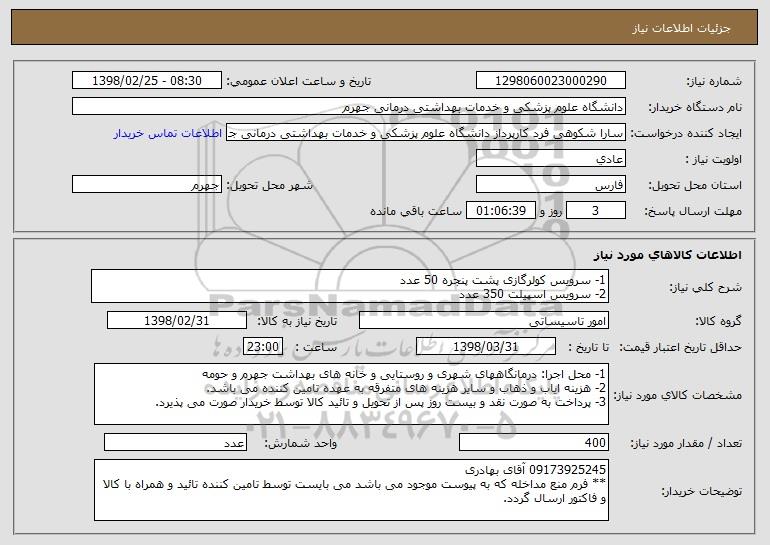Screen dimensions: 770x545
Task: Click the delivery city field جهرم
Action: pyautogui.click(x=147, y=185)
